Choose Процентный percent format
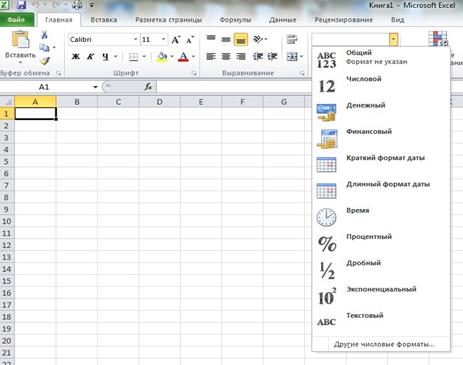Screen dimensions: 463x365 click(x=380, y=244)
